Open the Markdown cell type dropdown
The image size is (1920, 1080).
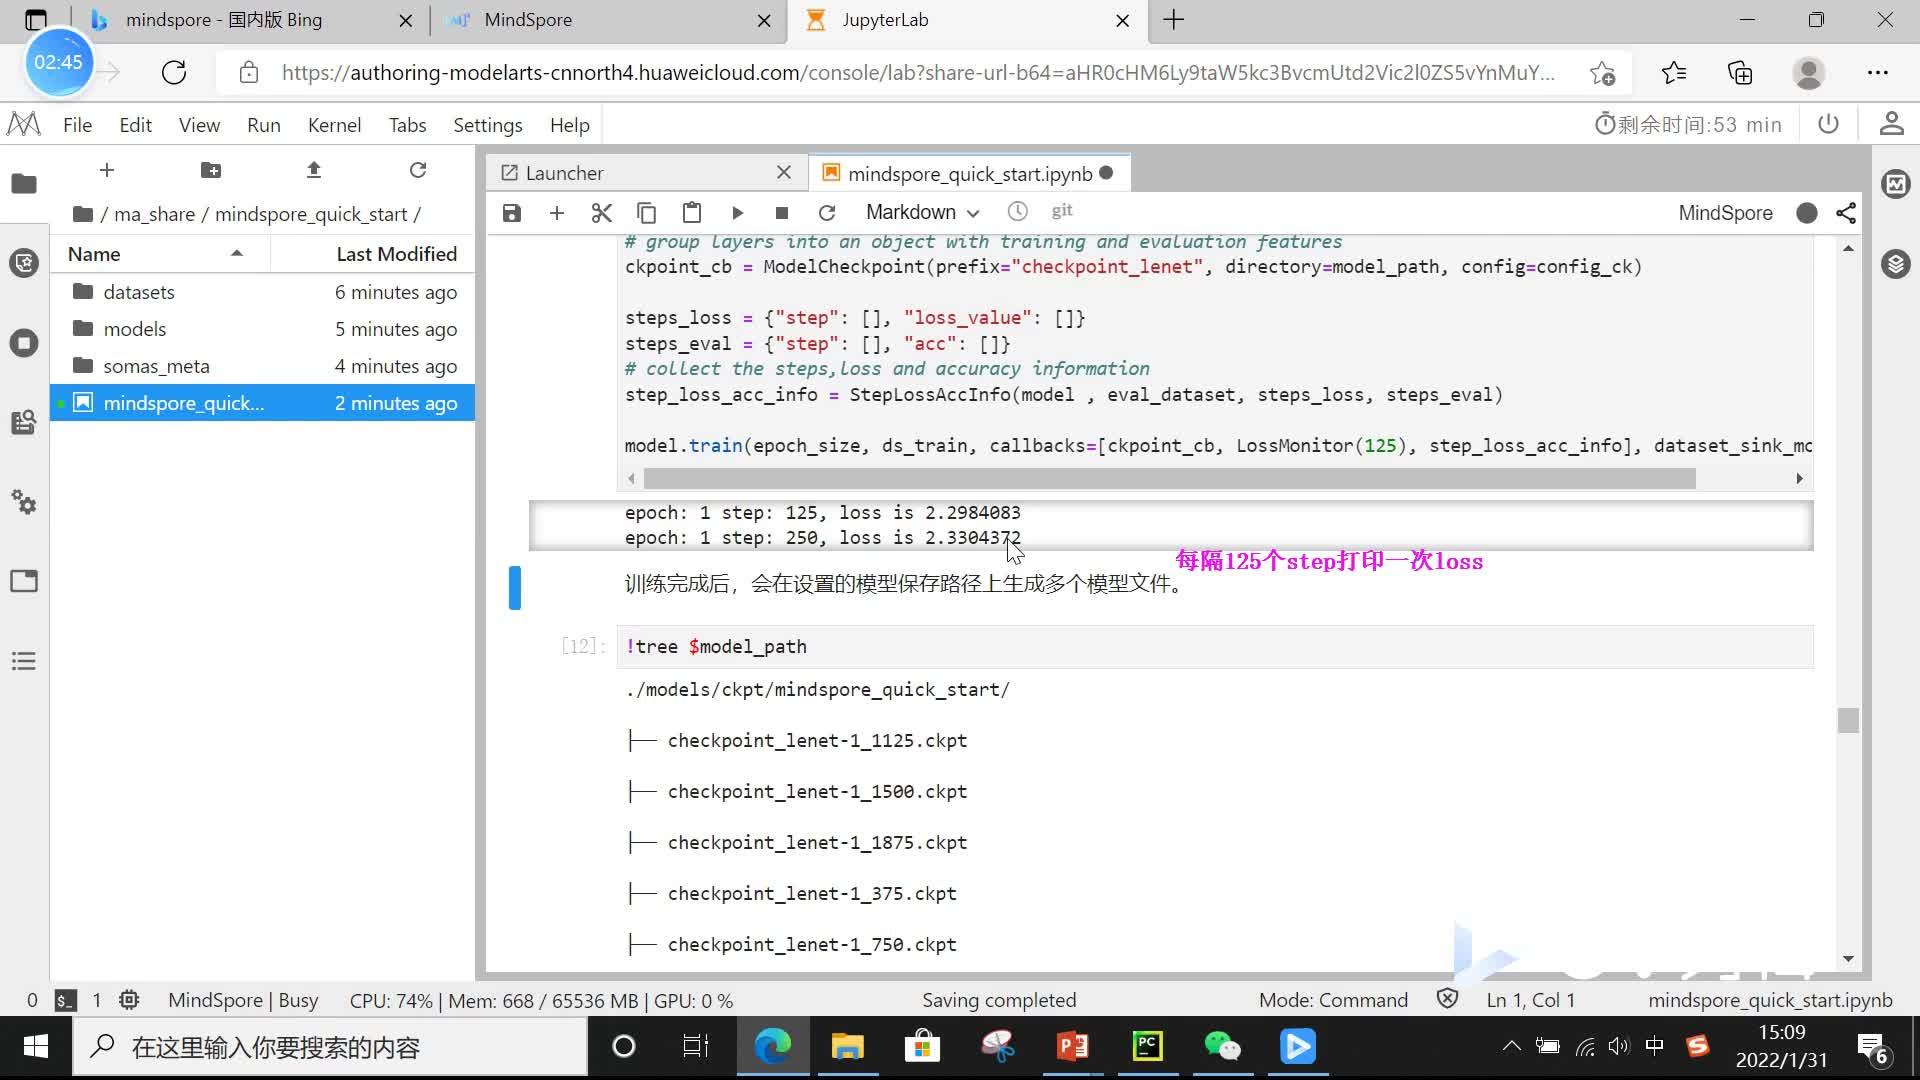[922, 213]
